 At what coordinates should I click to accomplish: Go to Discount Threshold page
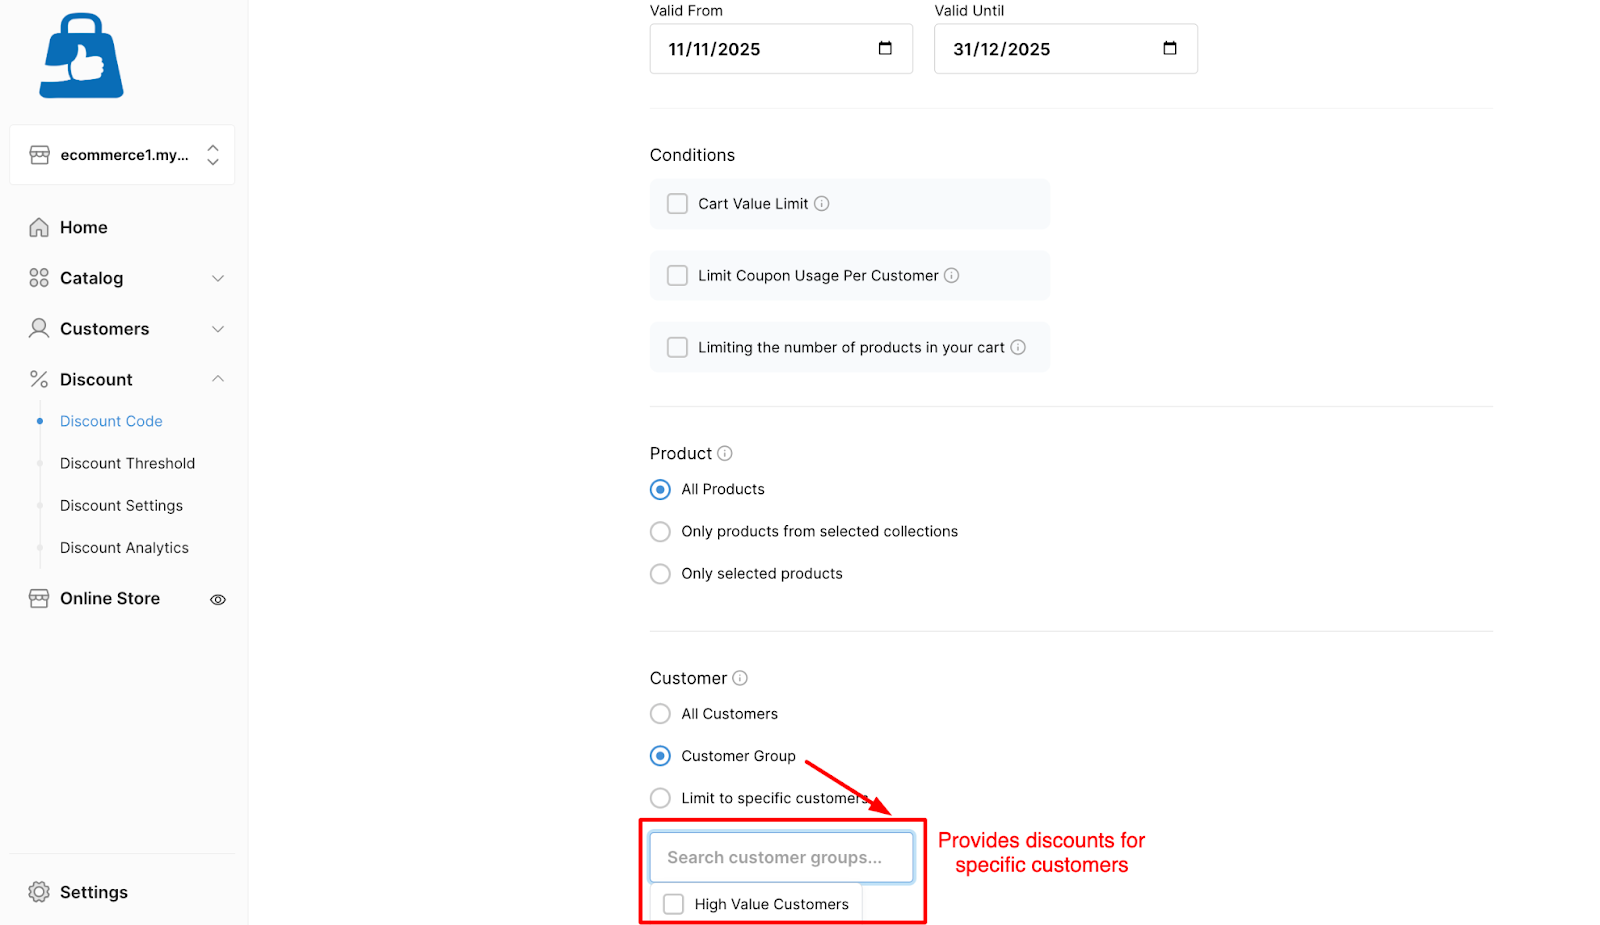tap(127, 464)
